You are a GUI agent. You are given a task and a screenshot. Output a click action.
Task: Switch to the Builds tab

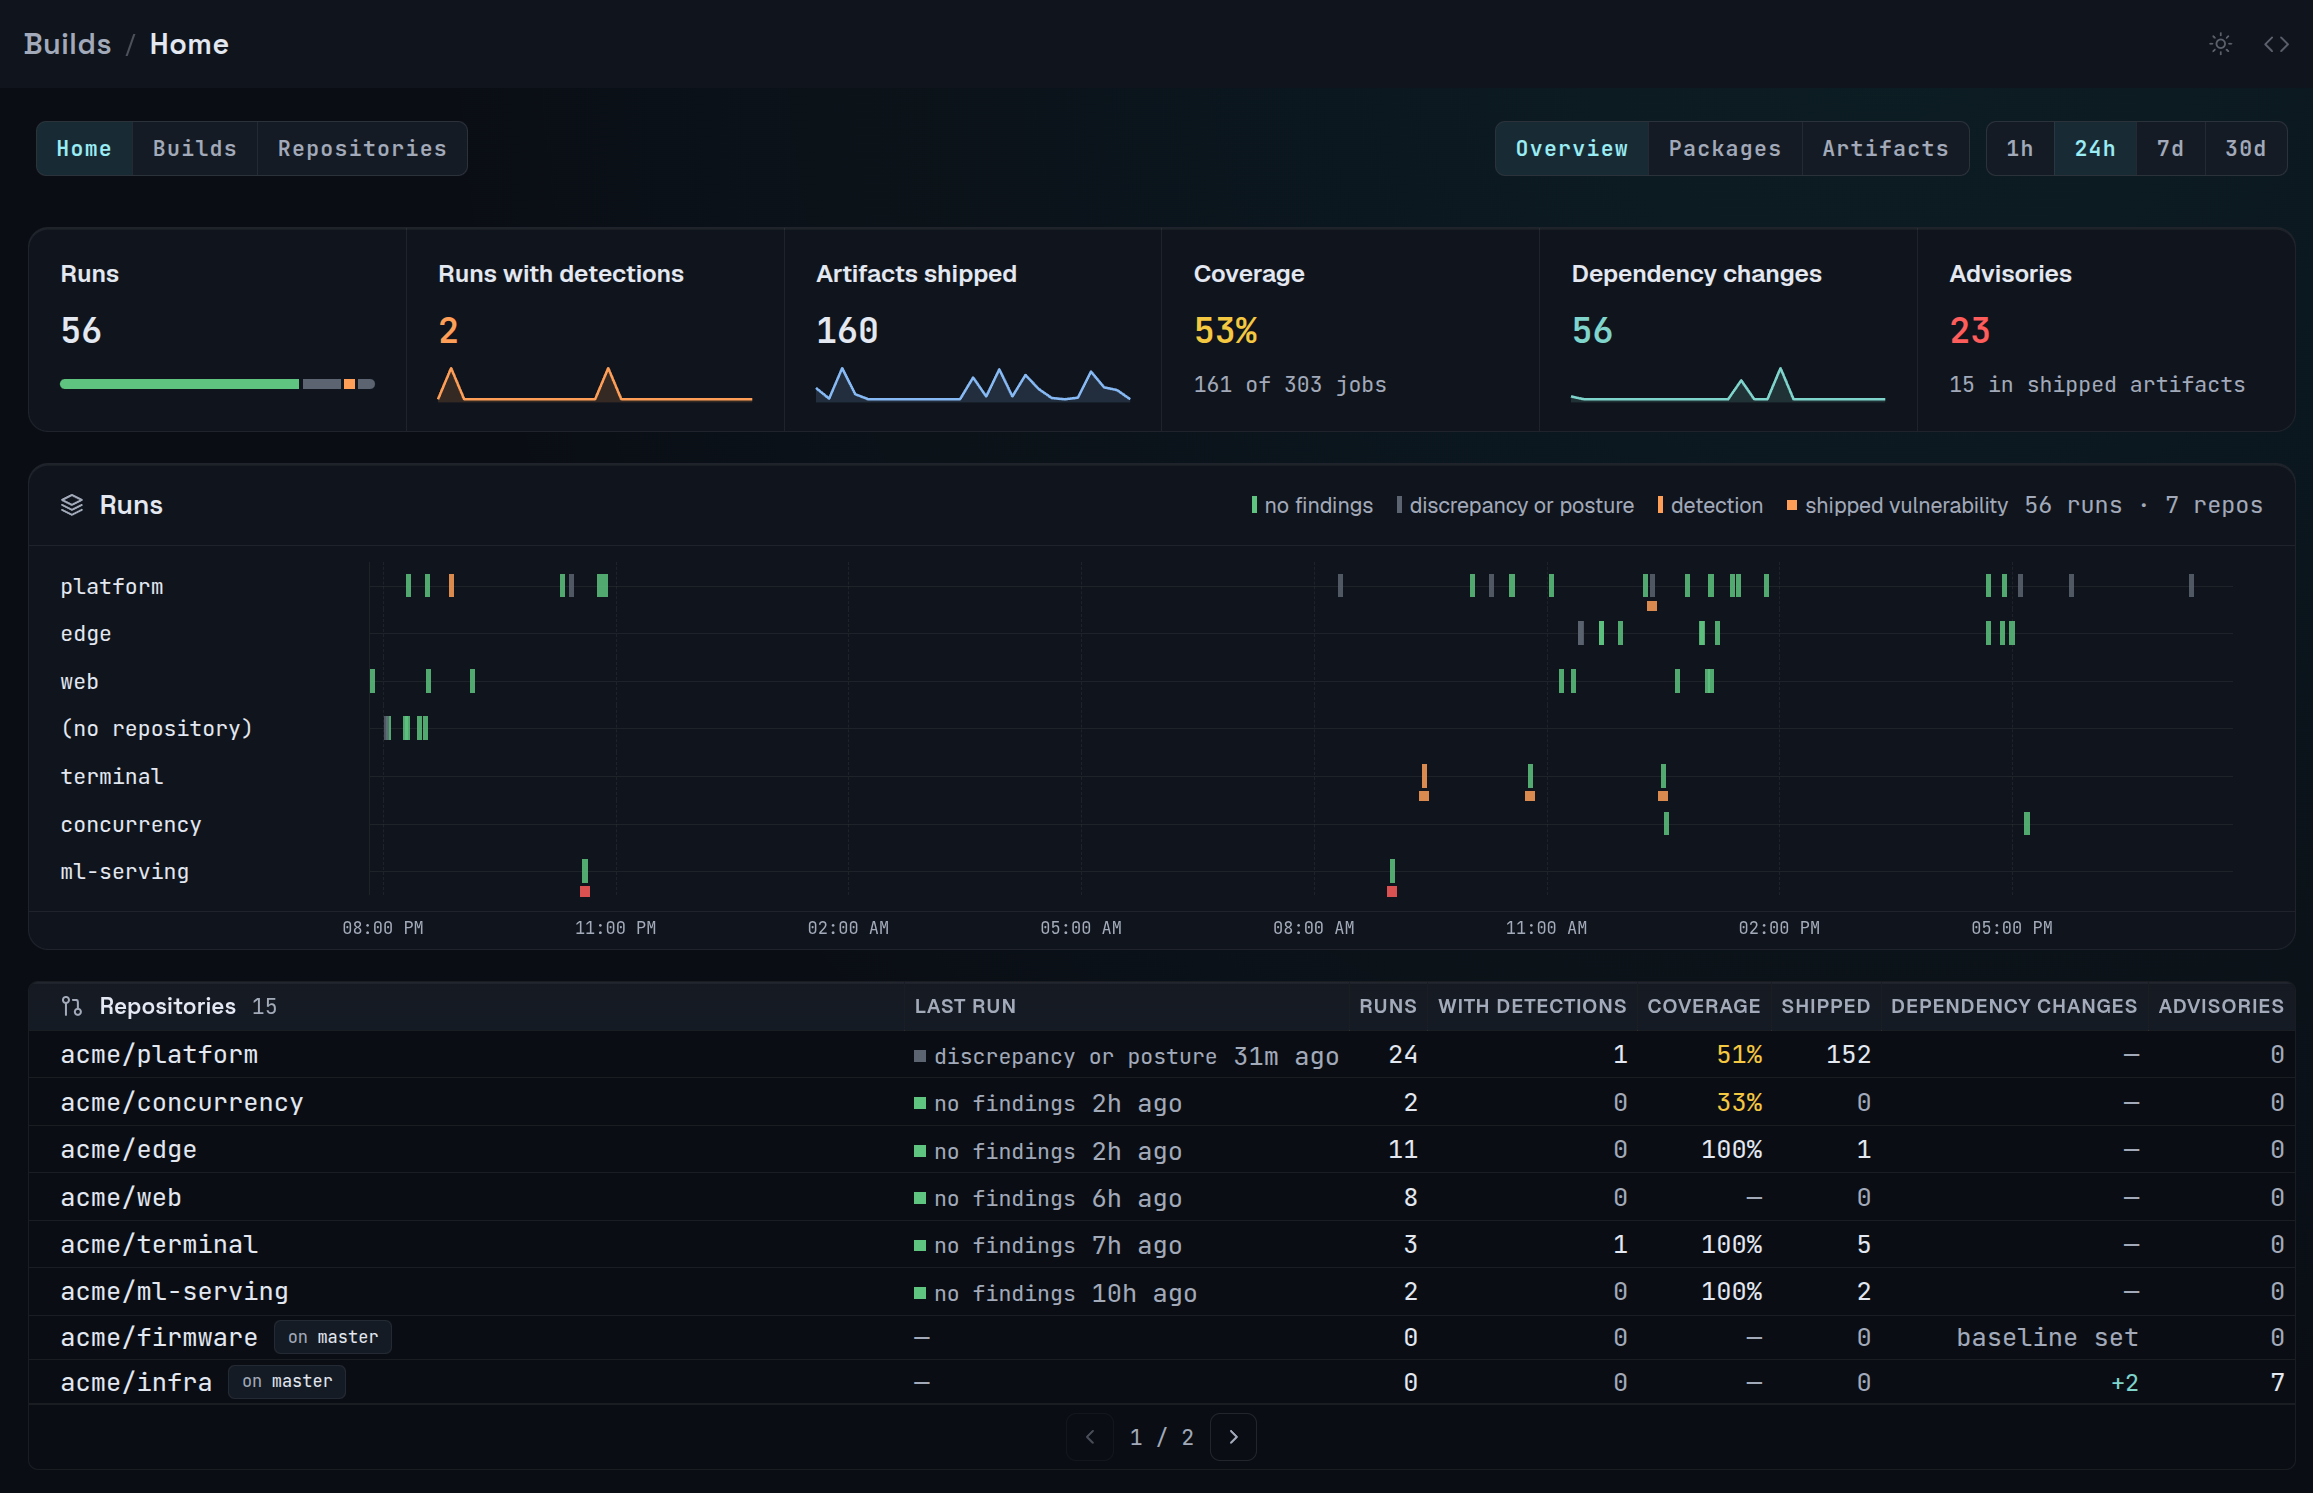(x=195, y=149)
